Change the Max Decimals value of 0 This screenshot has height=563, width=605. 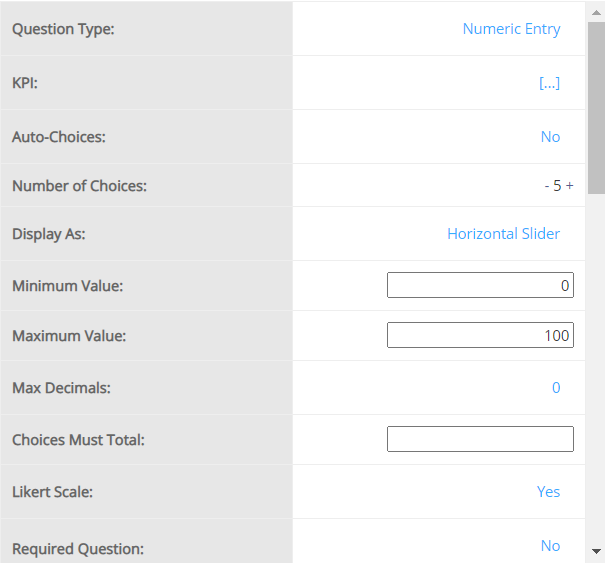point(556,388)
